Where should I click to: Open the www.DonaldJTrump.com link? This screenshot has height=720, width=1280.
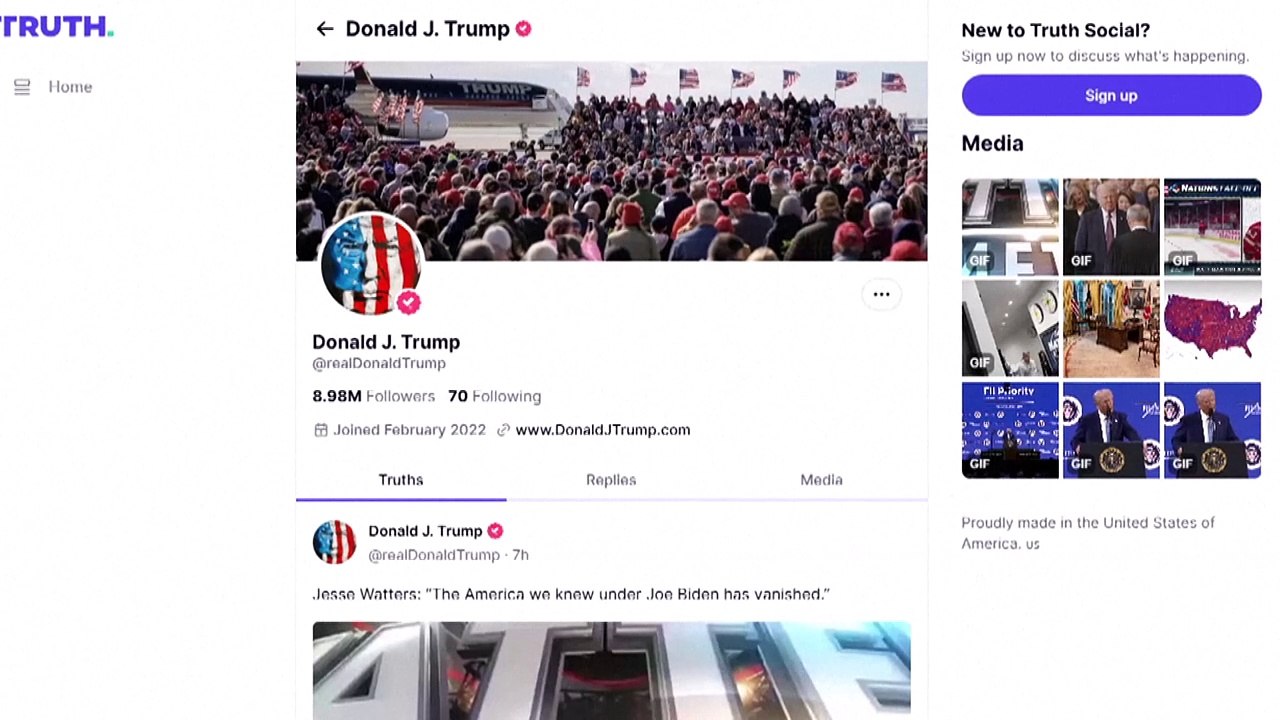603,430
